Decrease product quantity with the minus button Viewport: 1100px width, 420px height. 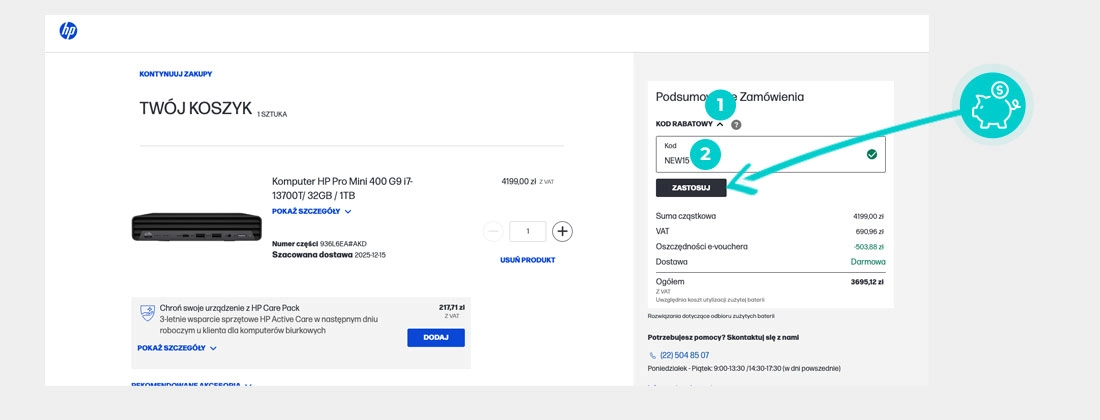493,231
